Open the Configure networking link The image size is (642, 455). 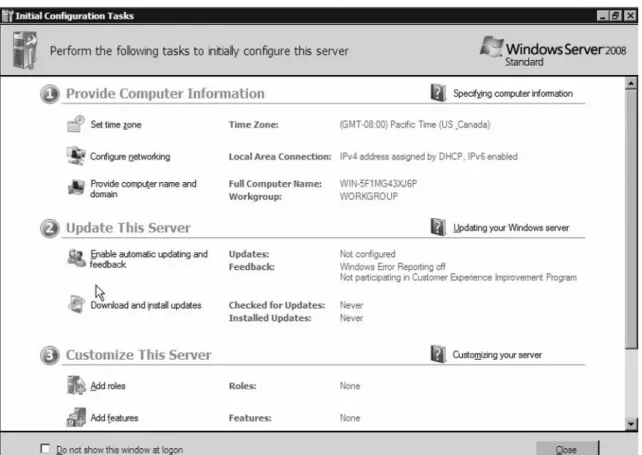[x=130, y=156]
